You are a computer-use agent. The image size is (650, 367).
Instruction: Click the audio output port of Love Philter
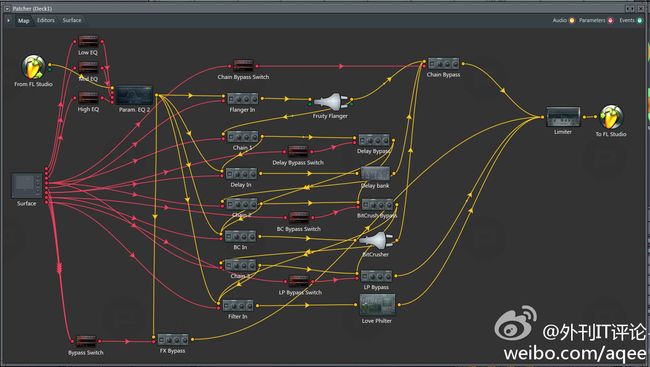coord(399,305)
